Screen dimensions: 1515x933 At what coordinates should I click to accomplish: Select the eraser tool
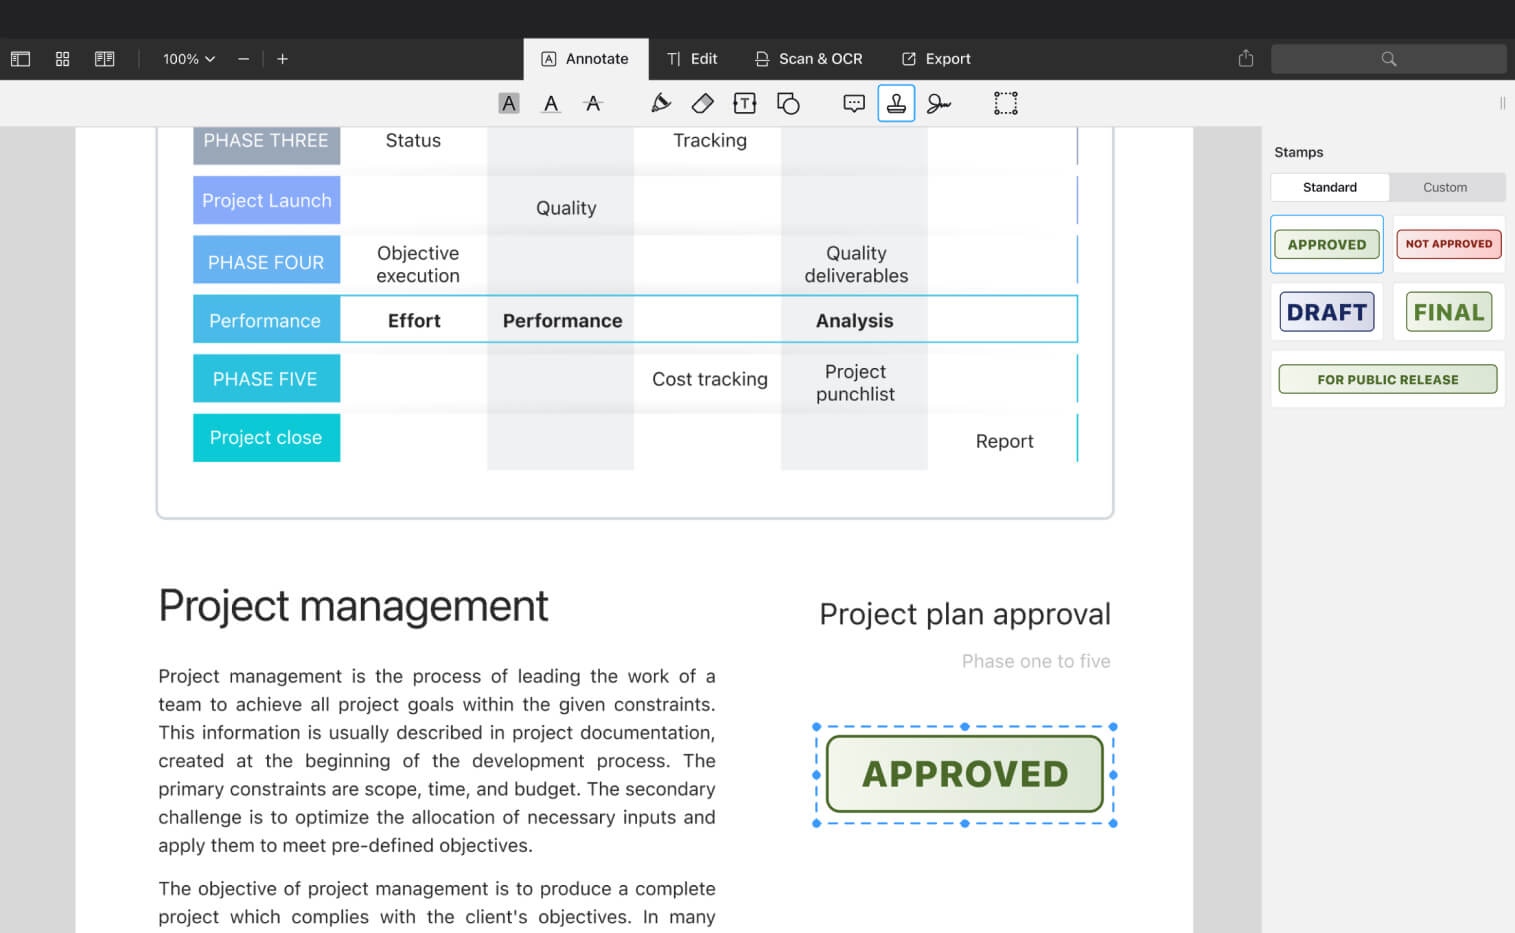coord(702,103)
